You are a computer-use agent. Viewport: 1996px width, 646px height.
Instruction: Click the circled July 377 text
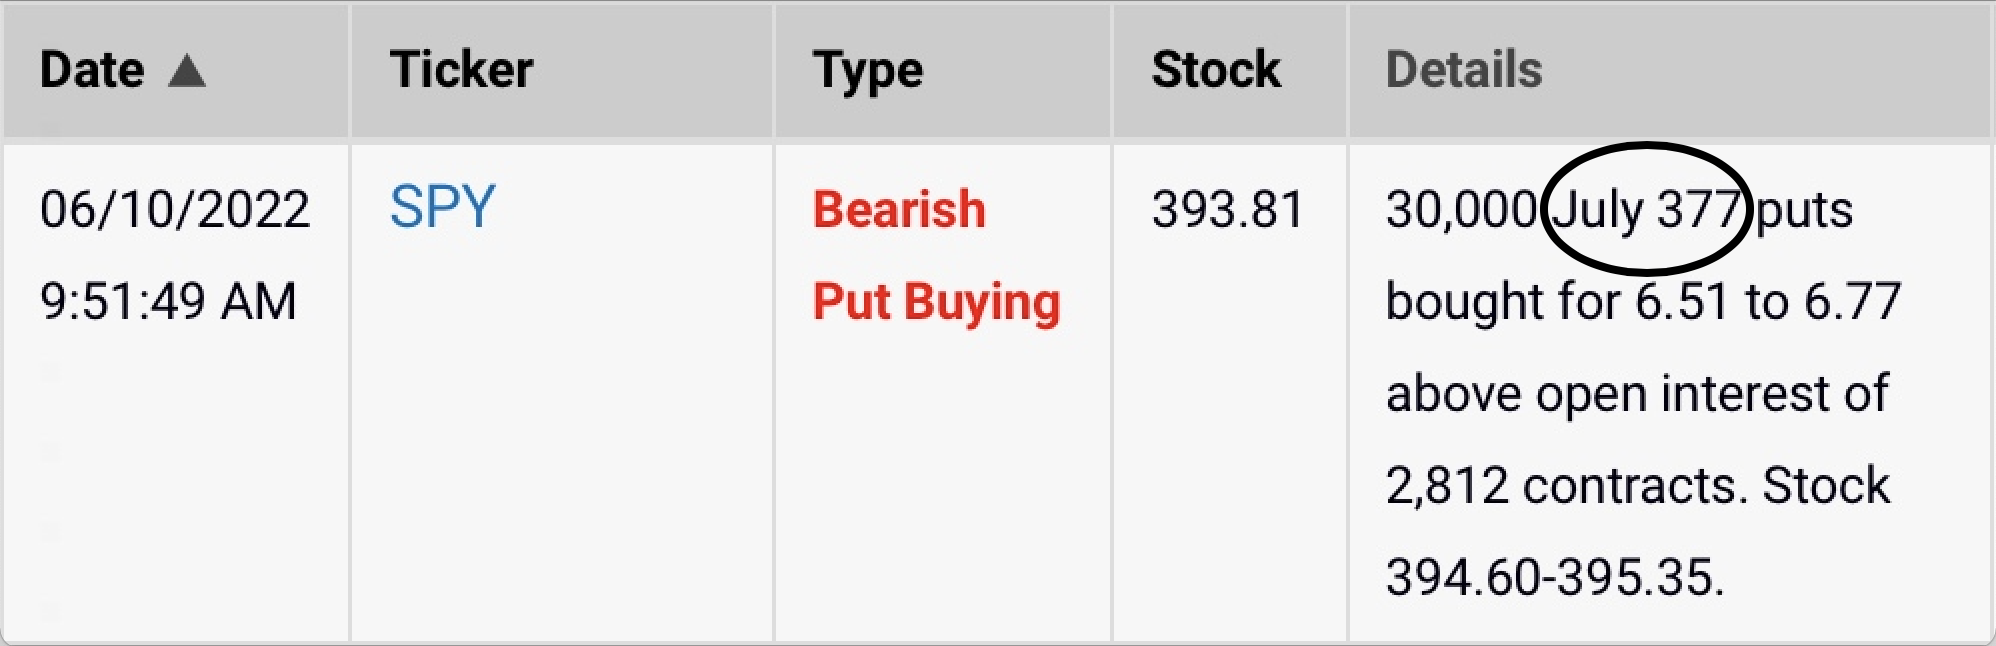[1647, 209]
